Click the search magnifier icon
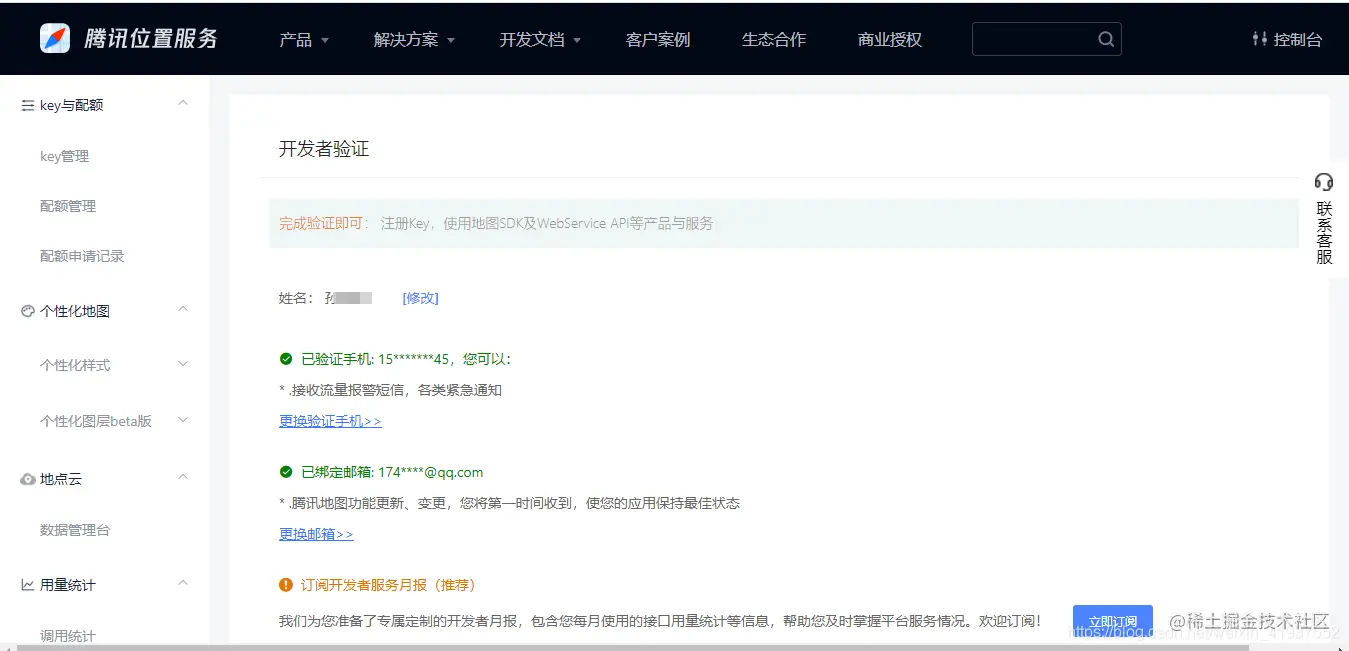Image resolution: width=1349 pixels, height=651 pixels. 1105,39
